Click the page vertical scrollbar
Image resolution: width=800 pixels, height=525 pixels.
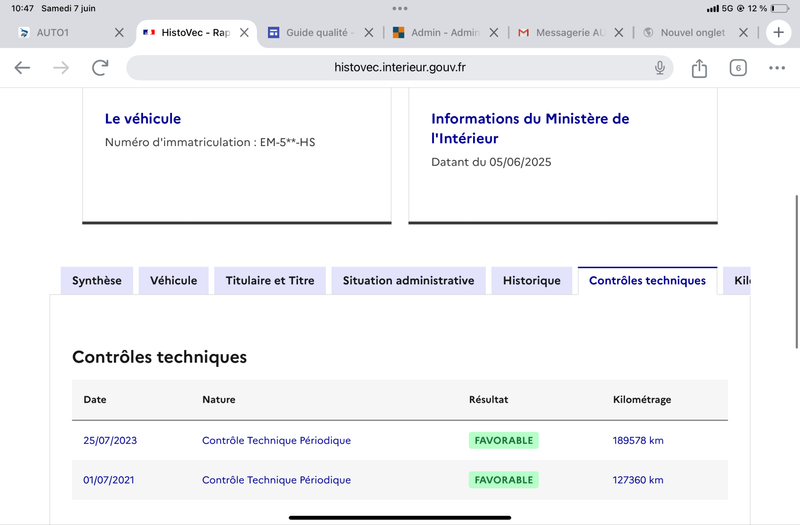click(x=796, y=272)
